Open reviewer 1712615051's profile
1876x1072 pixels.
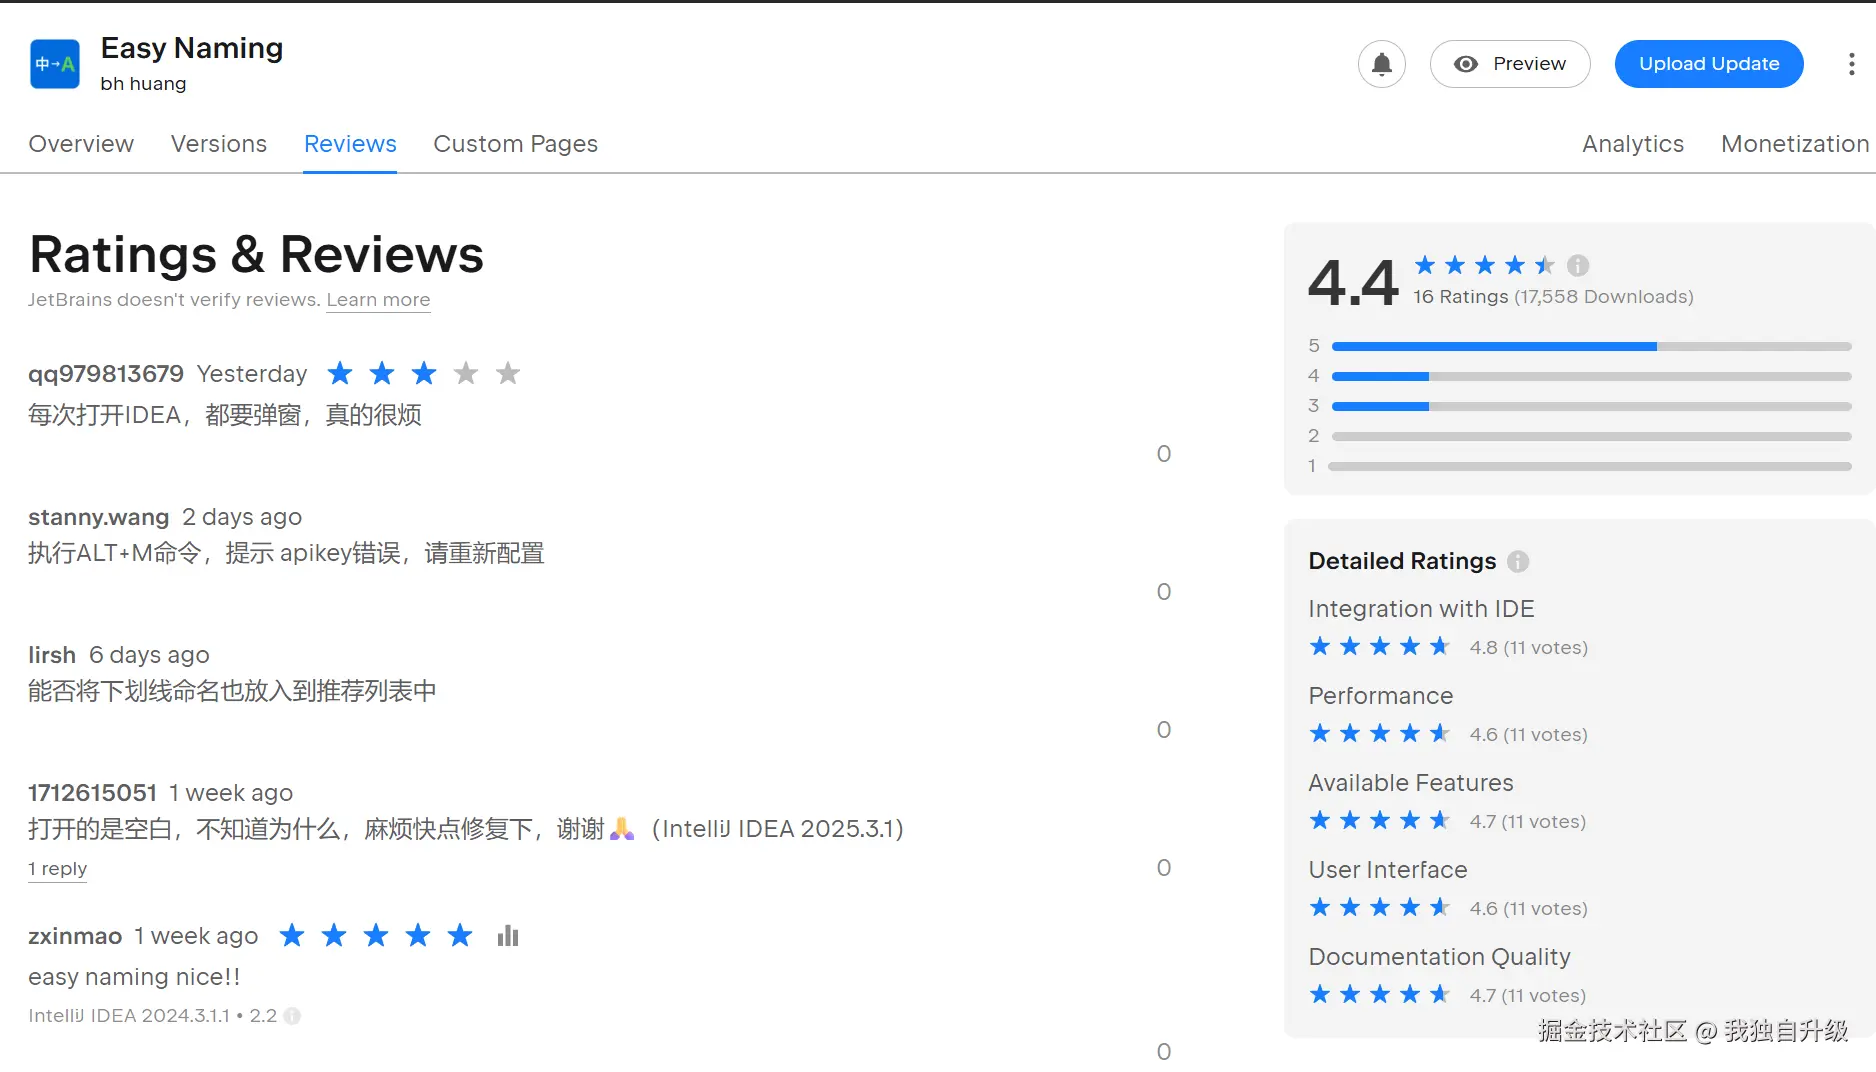coord(92,793)
